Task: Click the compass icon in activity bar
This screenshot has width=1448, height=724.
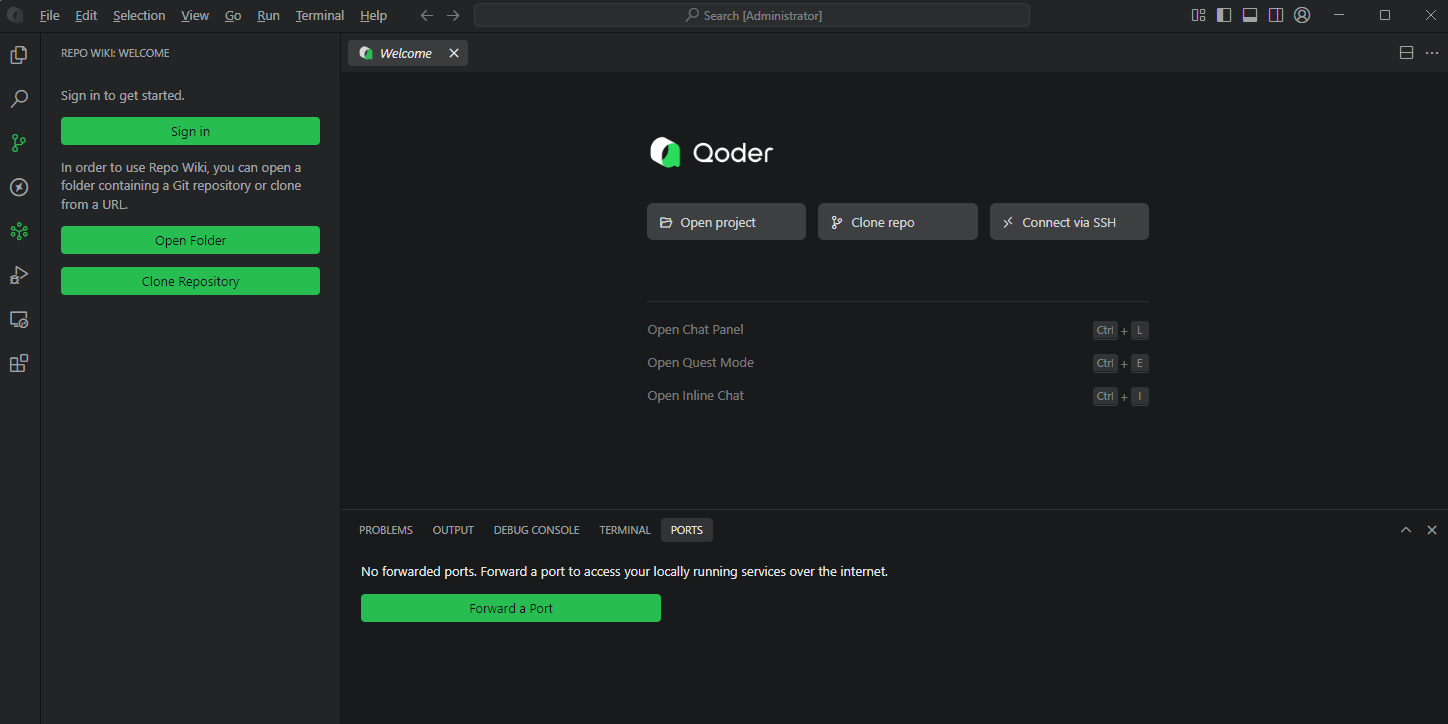Action: point(19,187)
